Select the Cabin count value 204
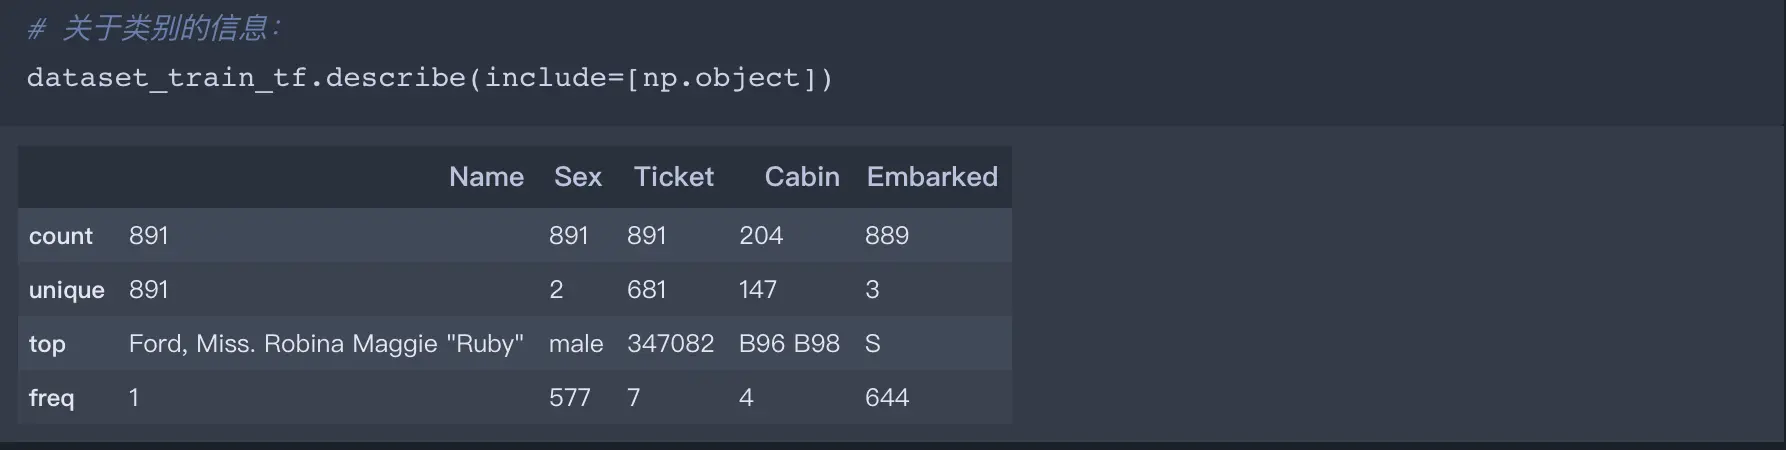 [x=760, y=236]
